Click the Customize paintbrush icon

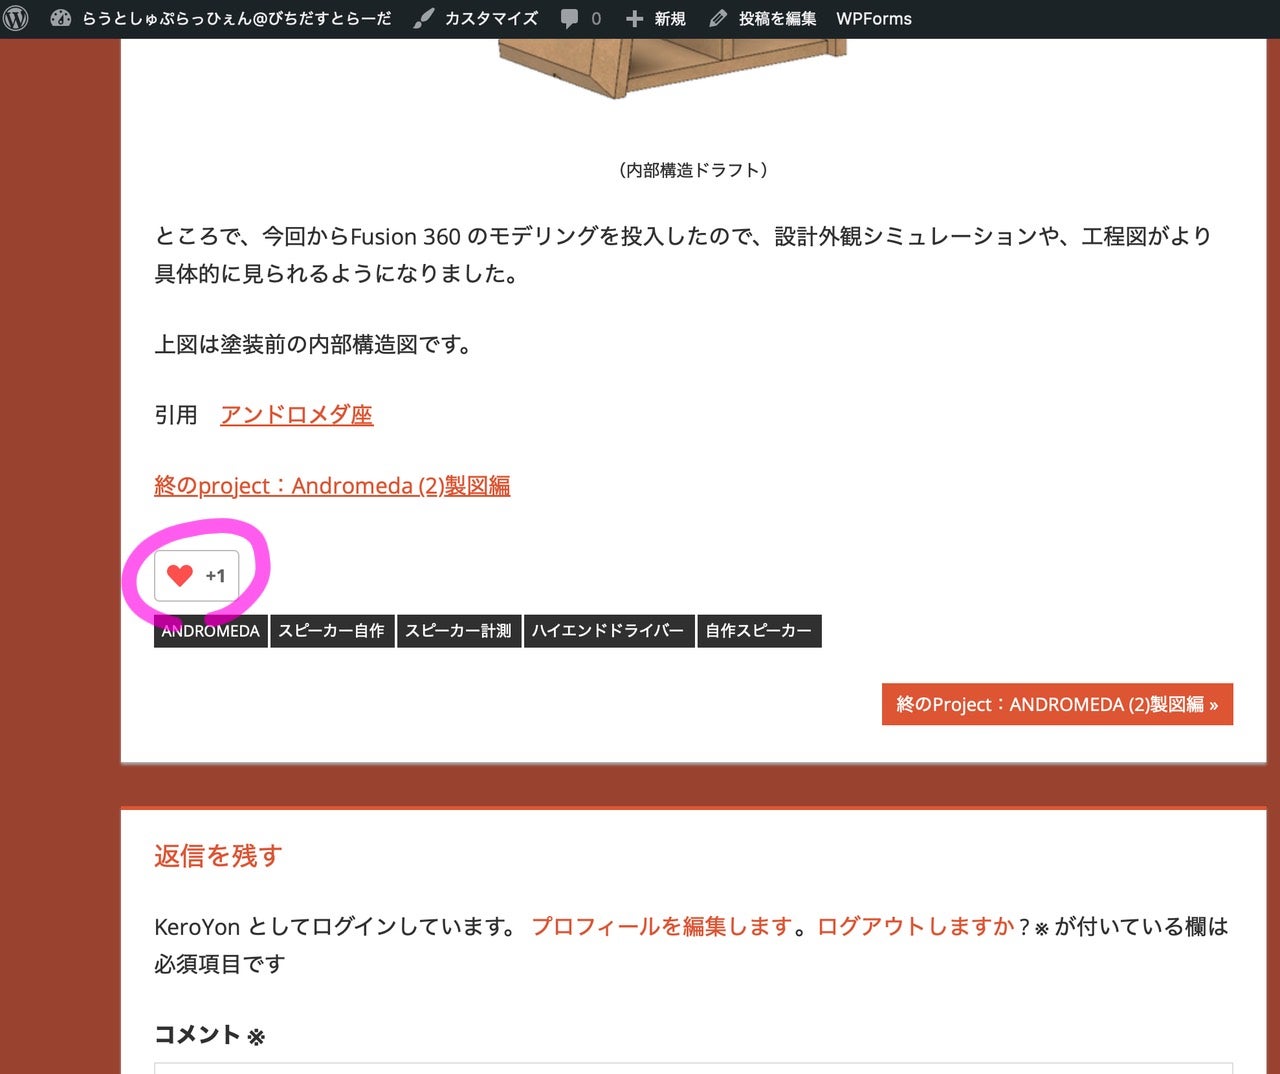click(x=424, y=18)
